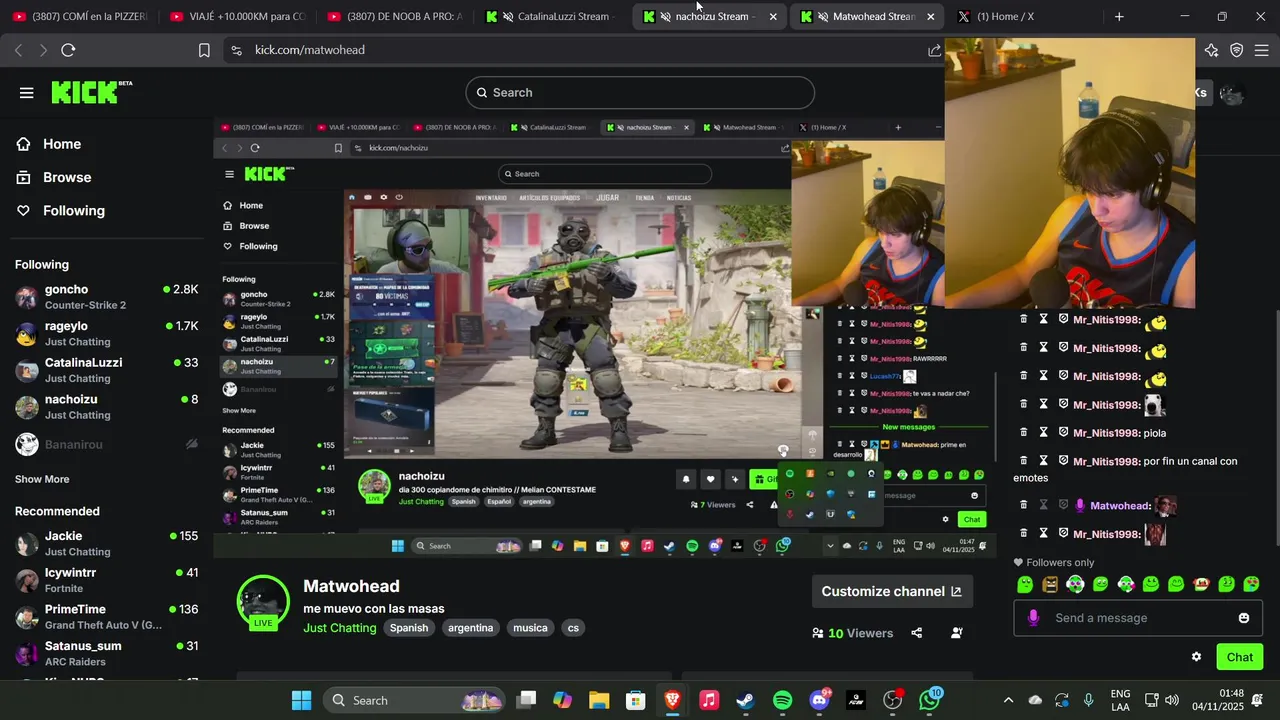The image size is (1280, 720).
Task: Click the Kick search field
Action: 640,92
